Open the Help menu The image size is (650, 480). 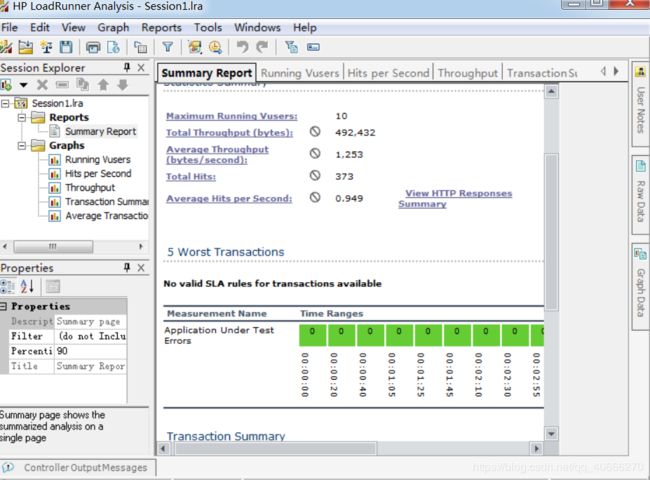click(x=305, y=28)
